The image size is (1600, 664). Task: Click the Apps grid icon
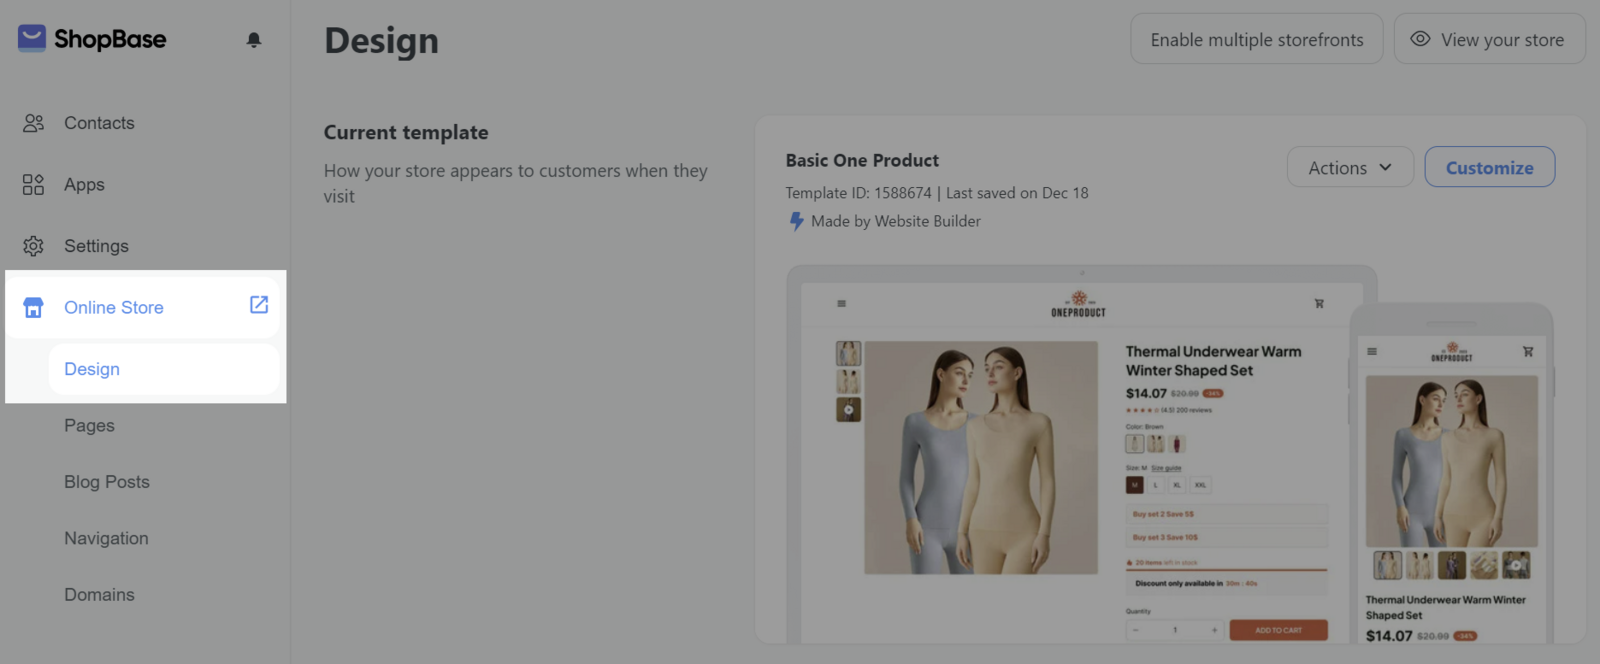33,185
